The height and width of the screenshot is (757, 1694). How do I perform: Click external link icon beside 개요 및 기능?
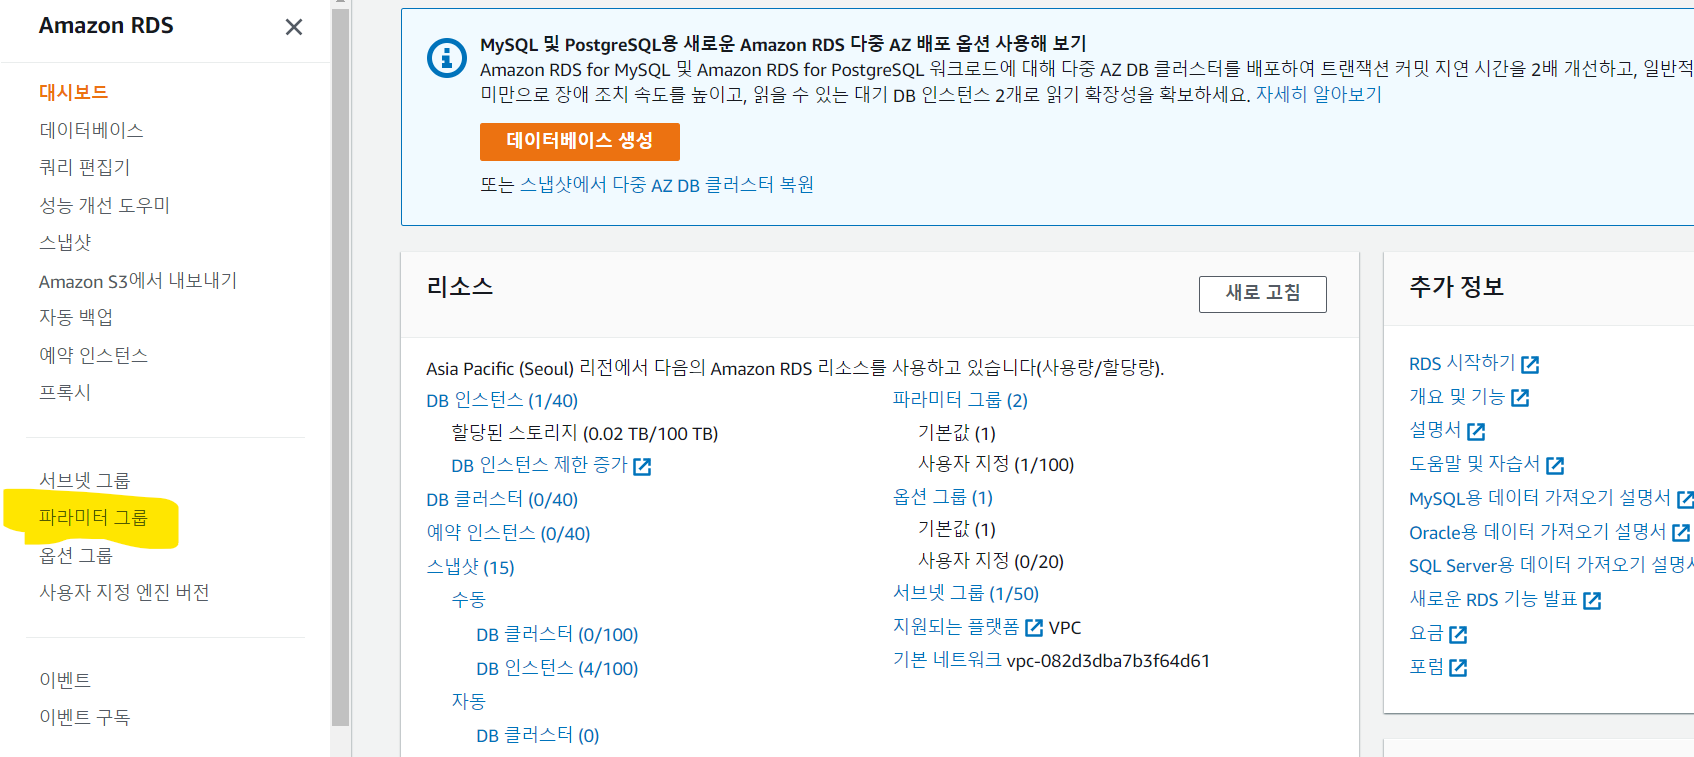tap(1520, 398)
